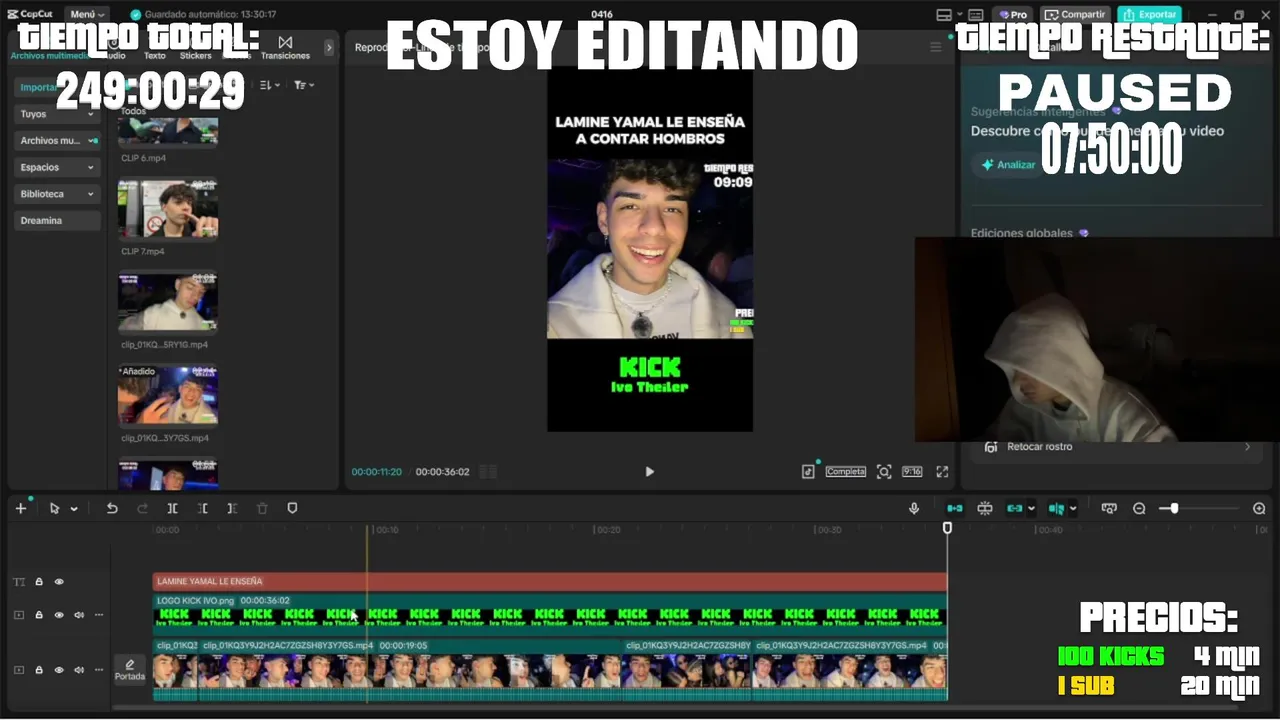Open the media filter dropdown
This screenshot has width=1280, height=720.
304,85
